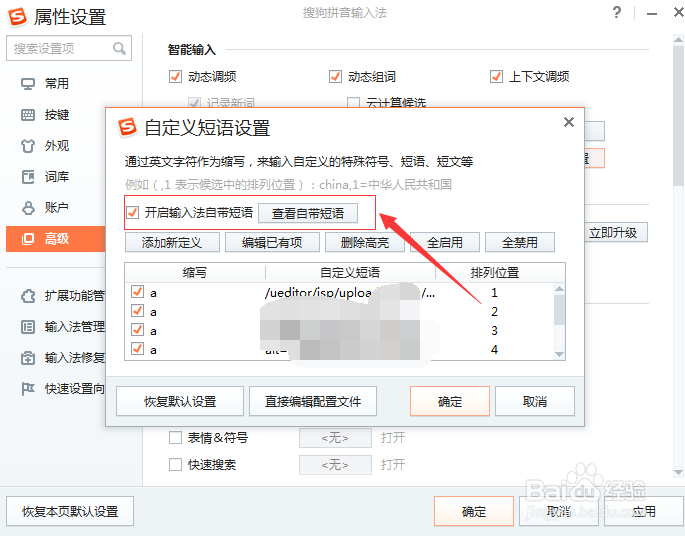Screen dimensions: 685x536
Task: Sort by 自定义短语 column header
Action: [350, 273]
